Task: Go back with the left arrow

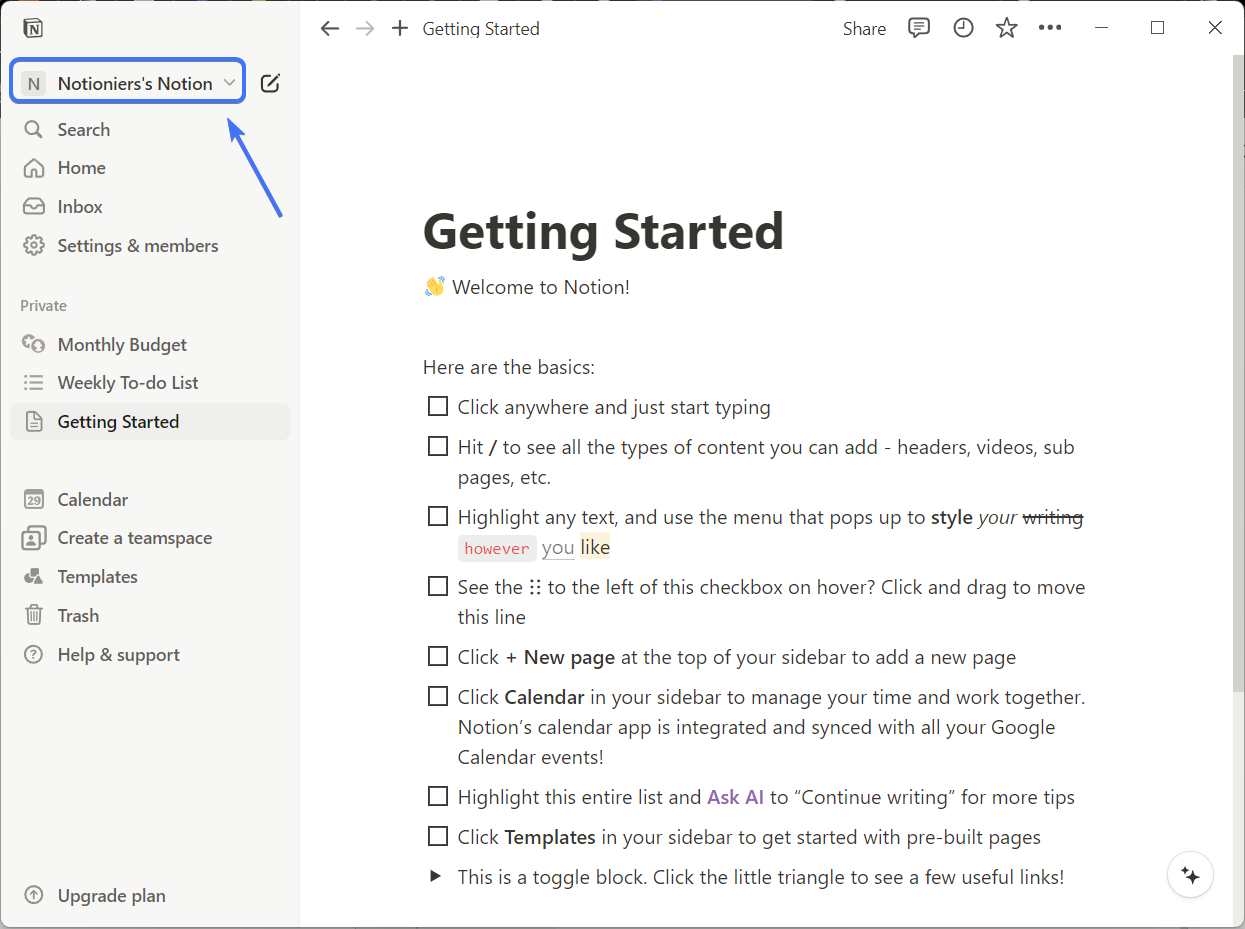Action: (330, 28)
